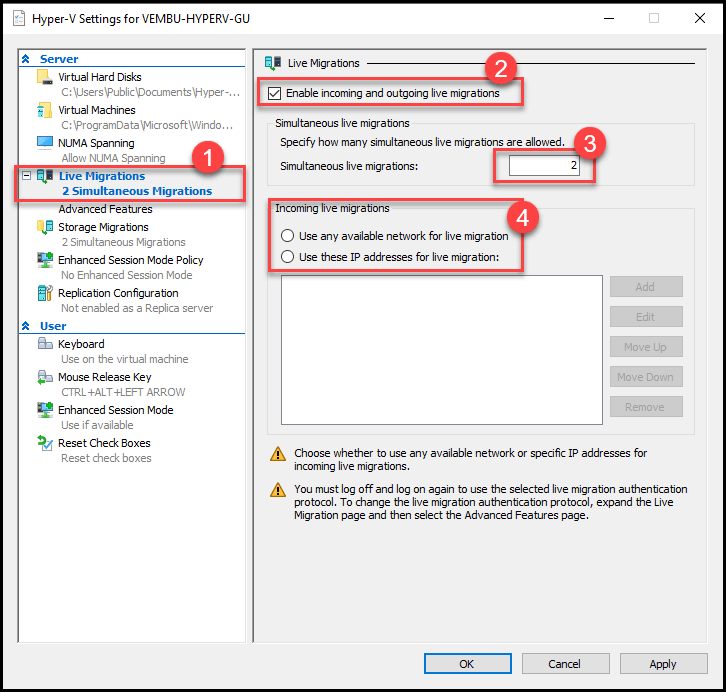Screen dimensions: 726x692
Task: Close the Hyper-V Settings window
Action: pyautogui.click(x=700, y=19)
